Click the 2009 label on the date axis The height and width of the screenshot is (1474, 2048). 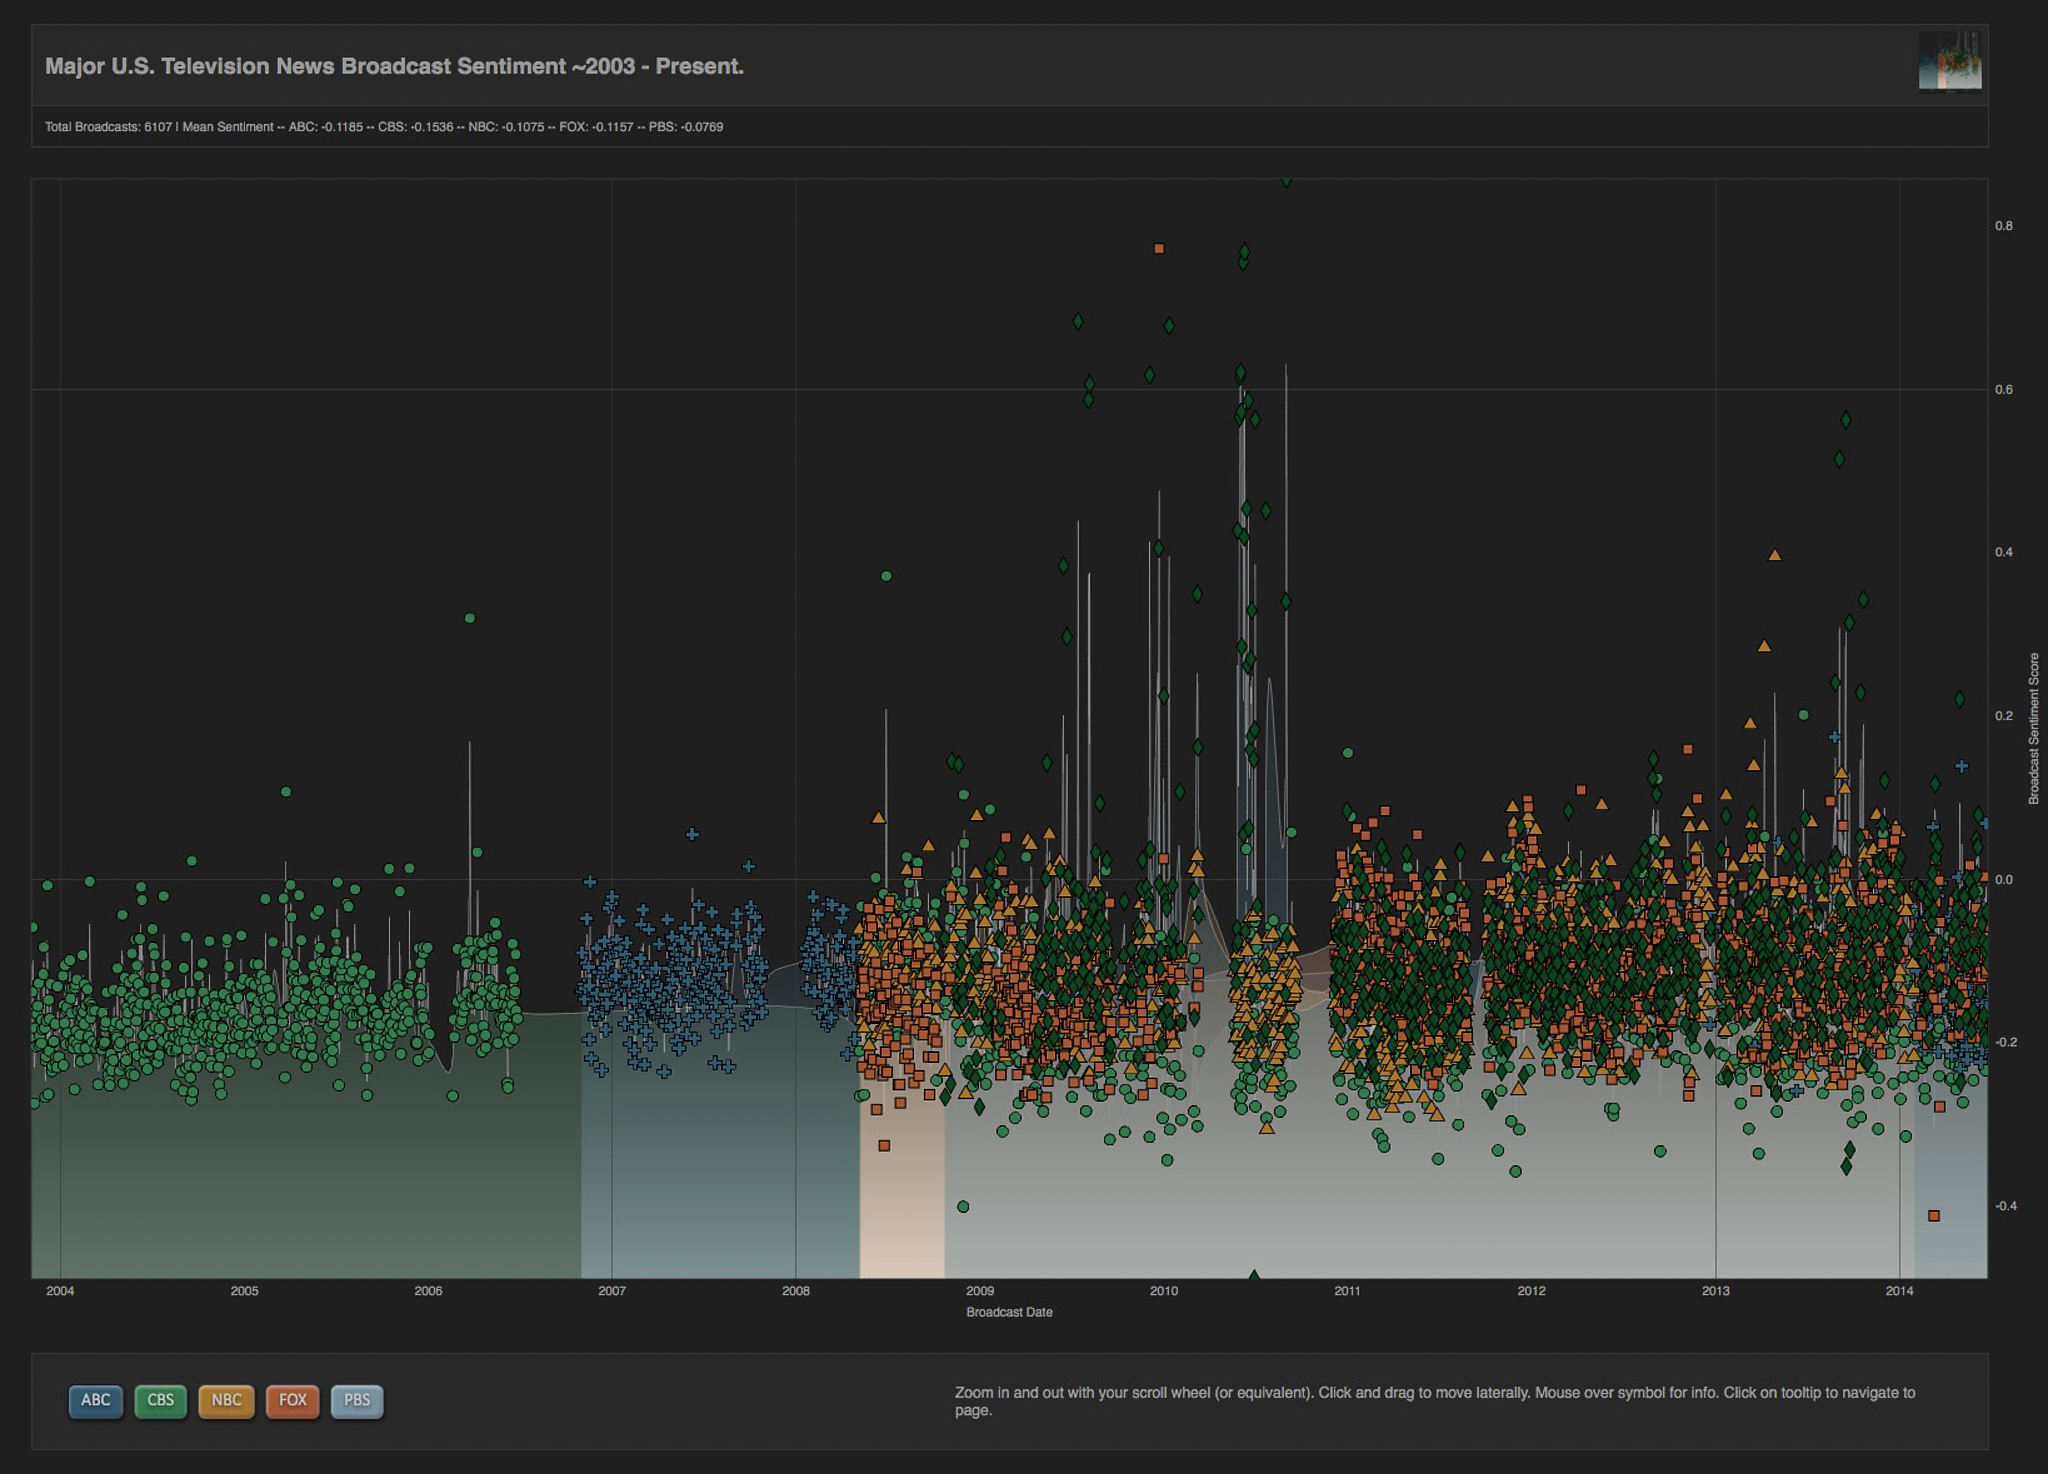coord(980,1291)
